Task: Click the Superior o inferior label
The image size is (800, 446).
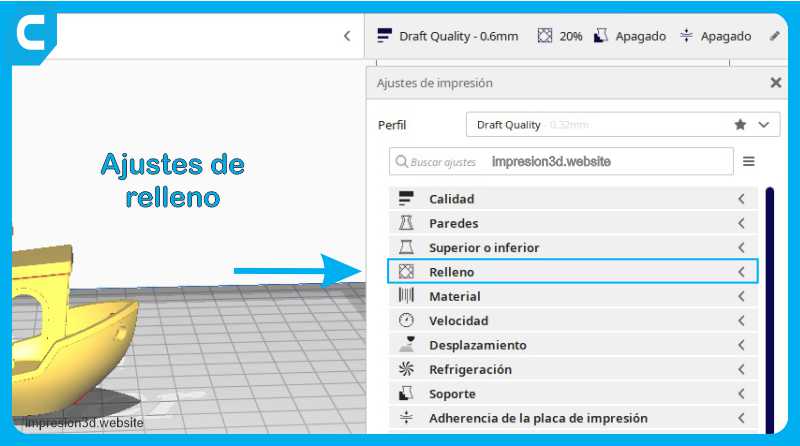Action: 484,247
